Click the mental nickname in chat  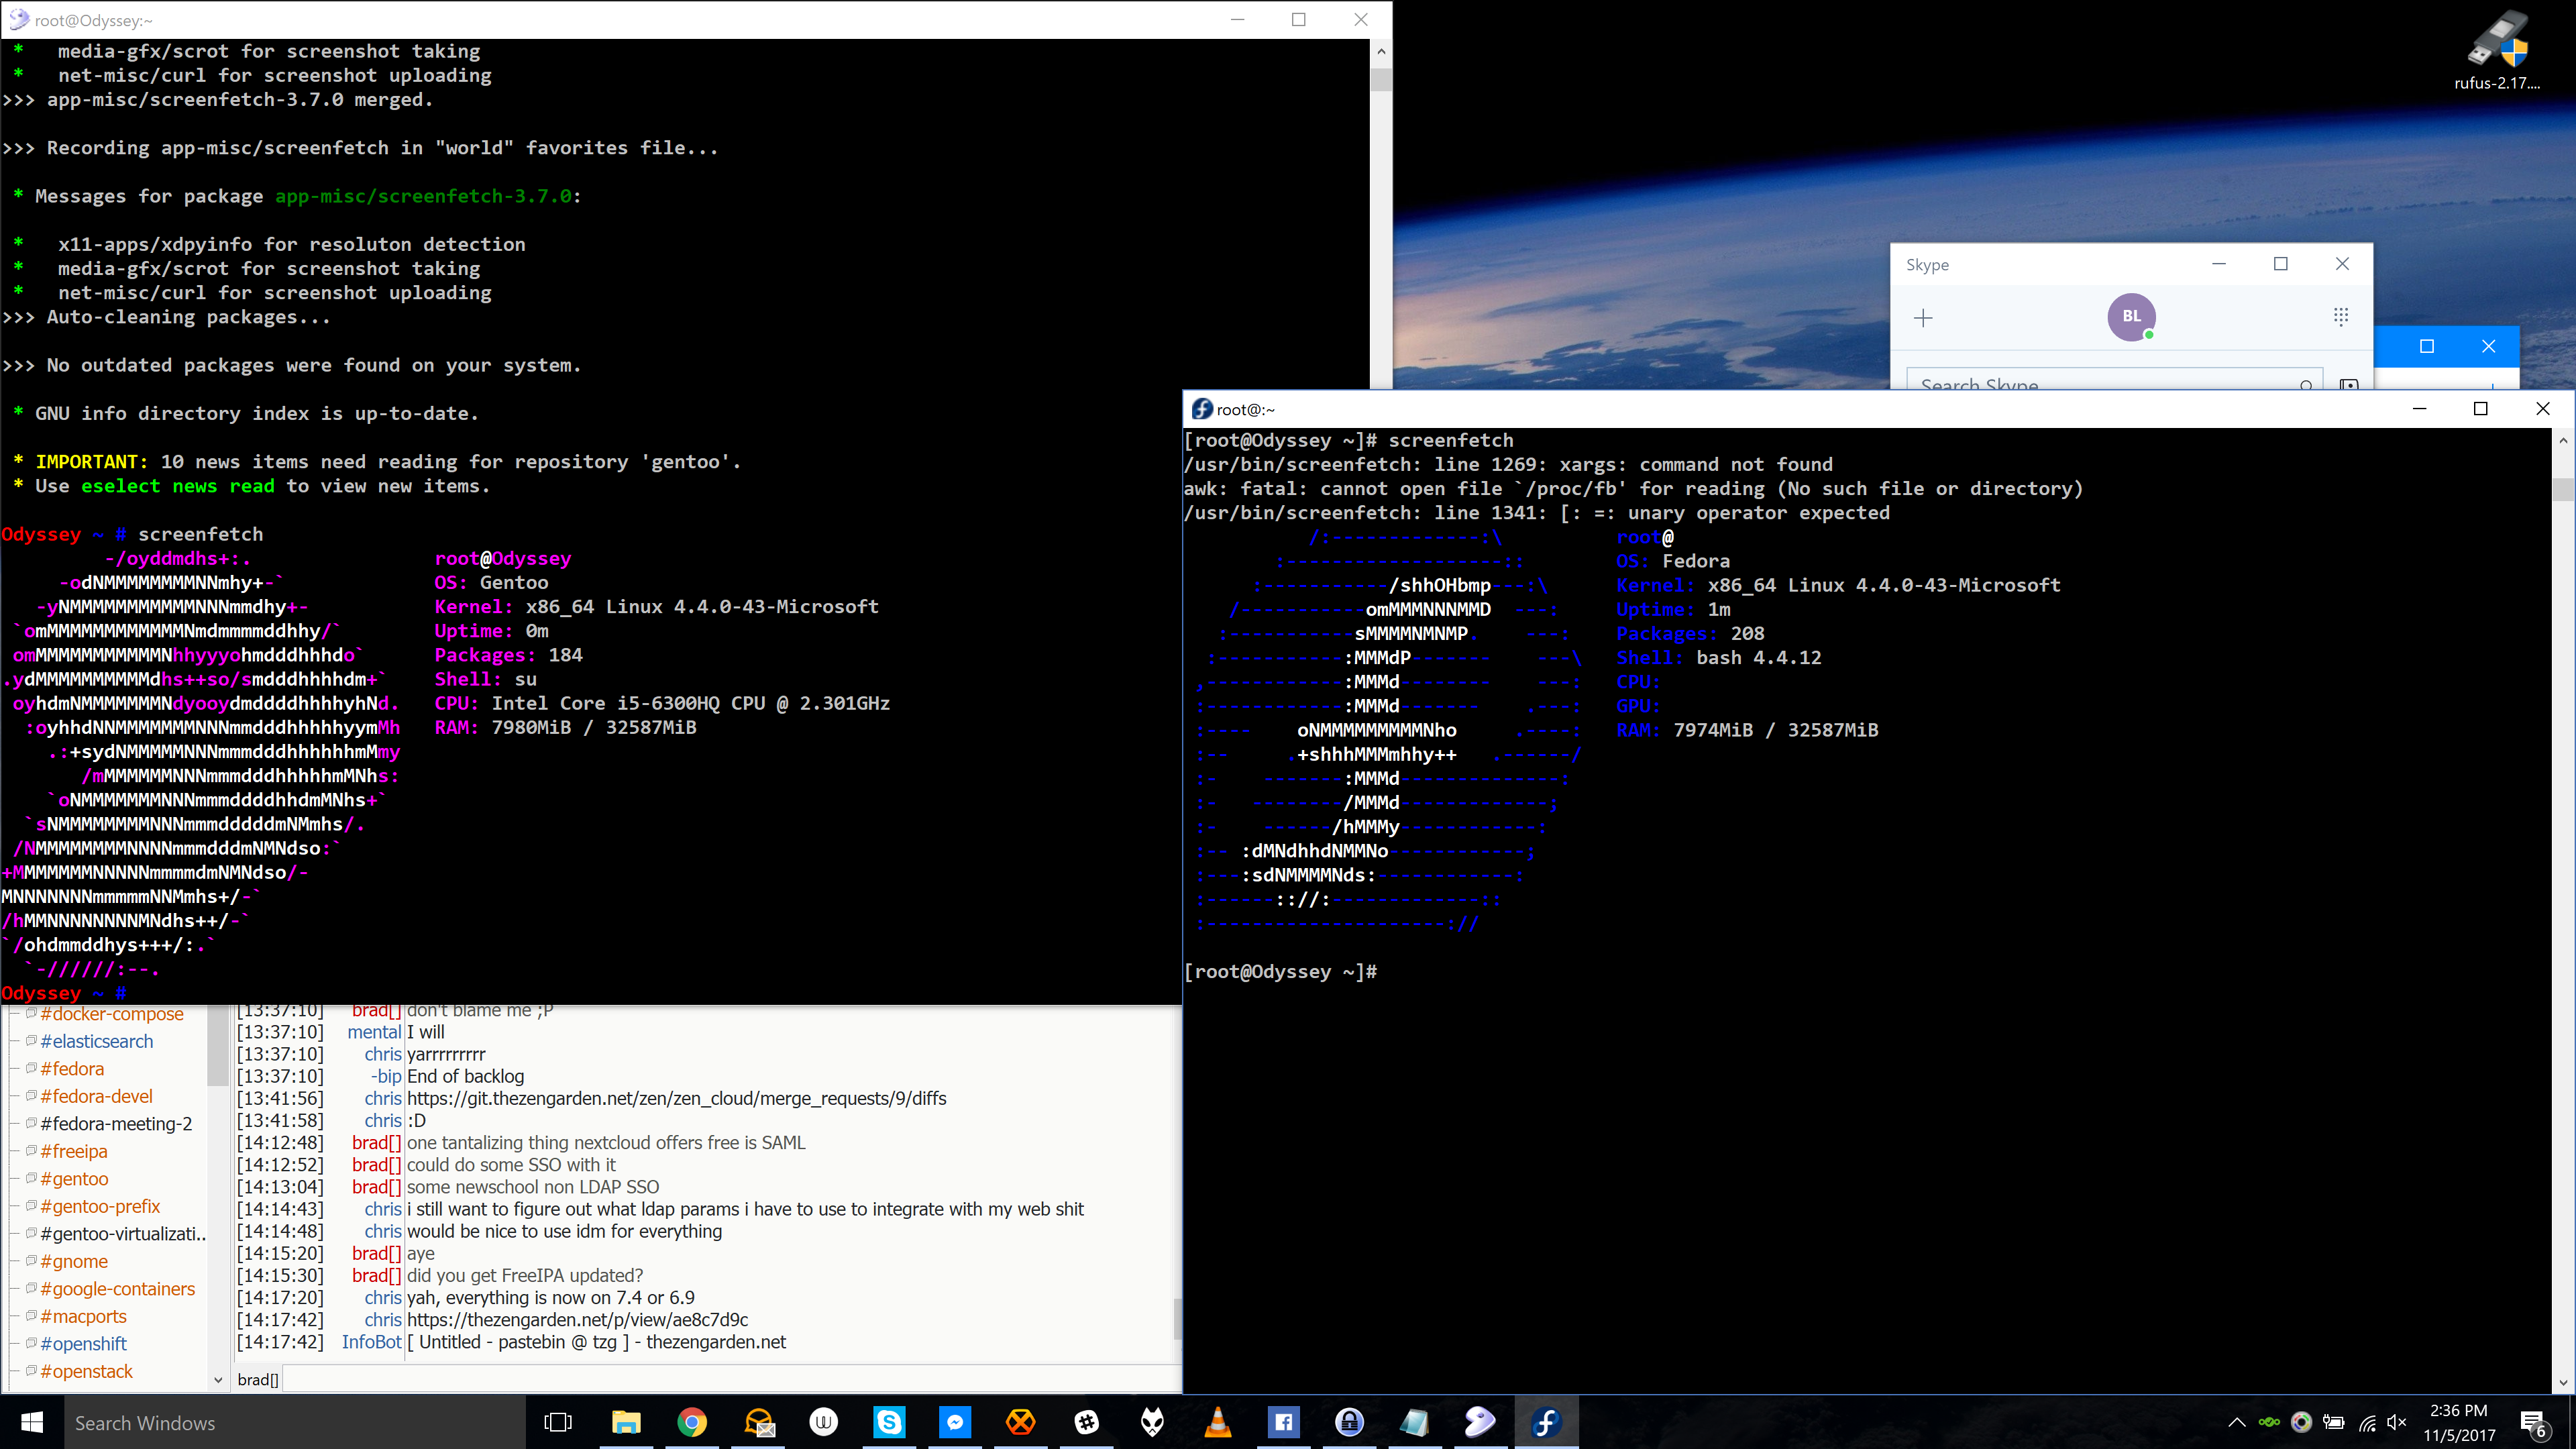(x=374, y=1032)
